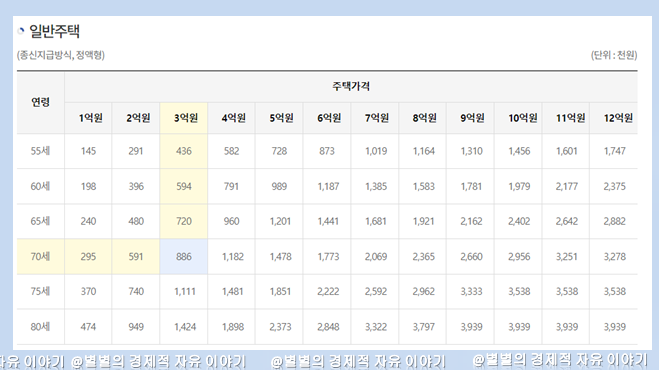Click the (단위 : 천원) unit label
This screenshot has height=370, width=659.
point(614,55)
